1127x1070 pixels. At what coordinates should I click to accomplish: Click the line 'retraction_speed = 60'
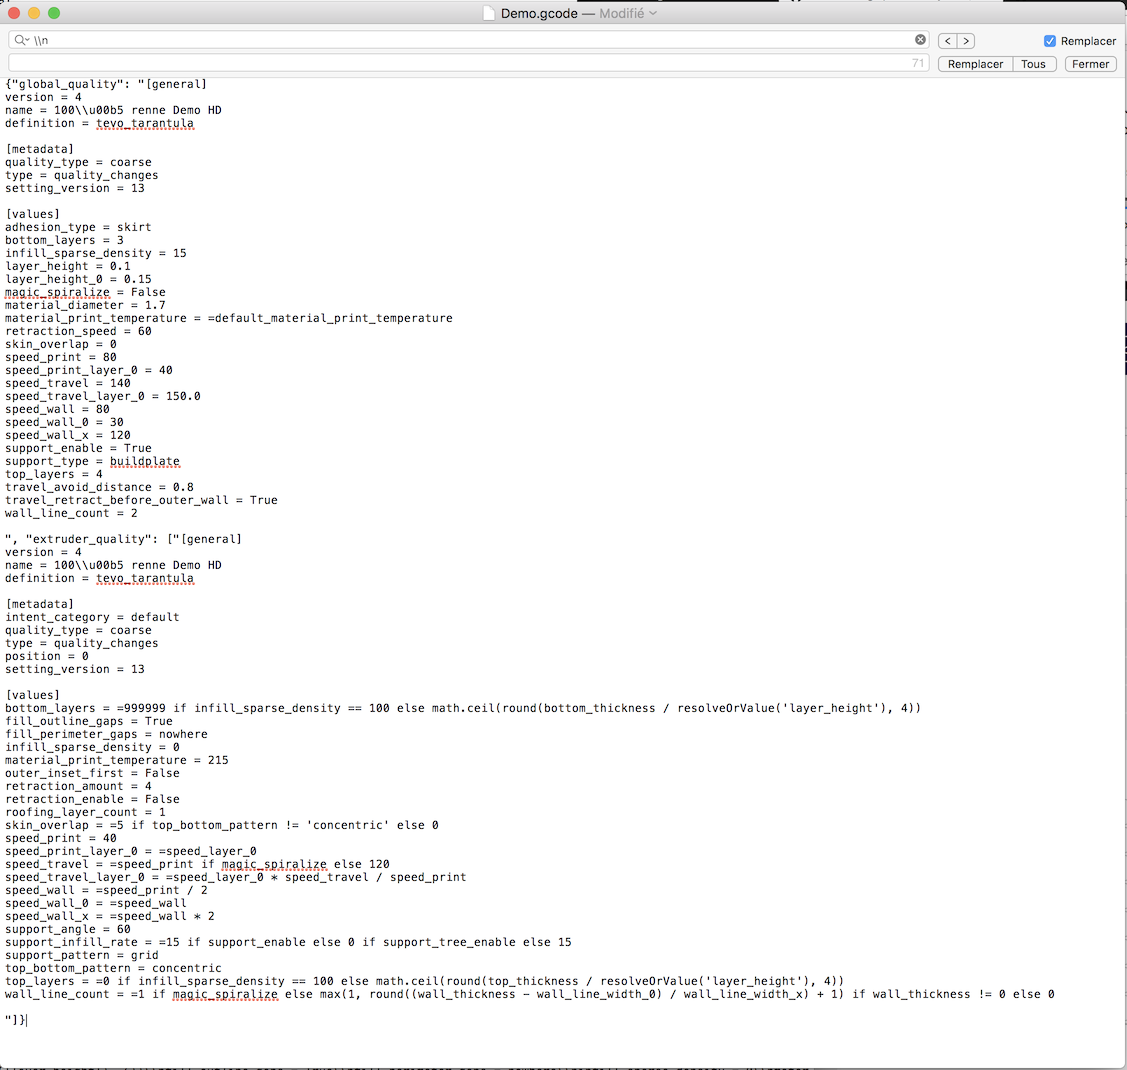(x=78, y=331)
